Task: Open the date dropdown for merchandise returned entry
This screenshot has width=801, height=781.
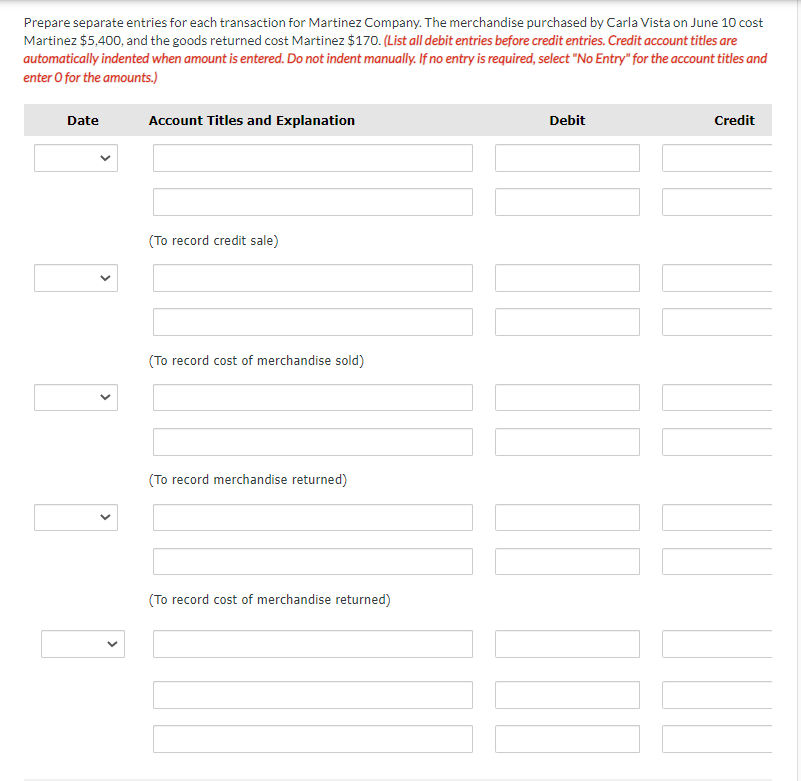Action: (x=76, y=397)
